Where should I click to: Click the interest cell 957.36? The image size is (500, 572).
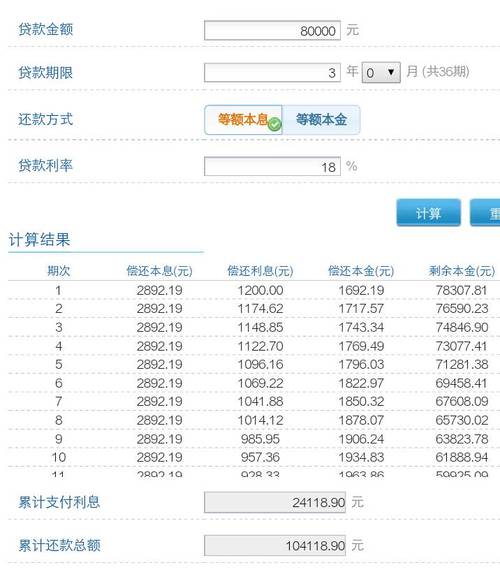[260, 457]
